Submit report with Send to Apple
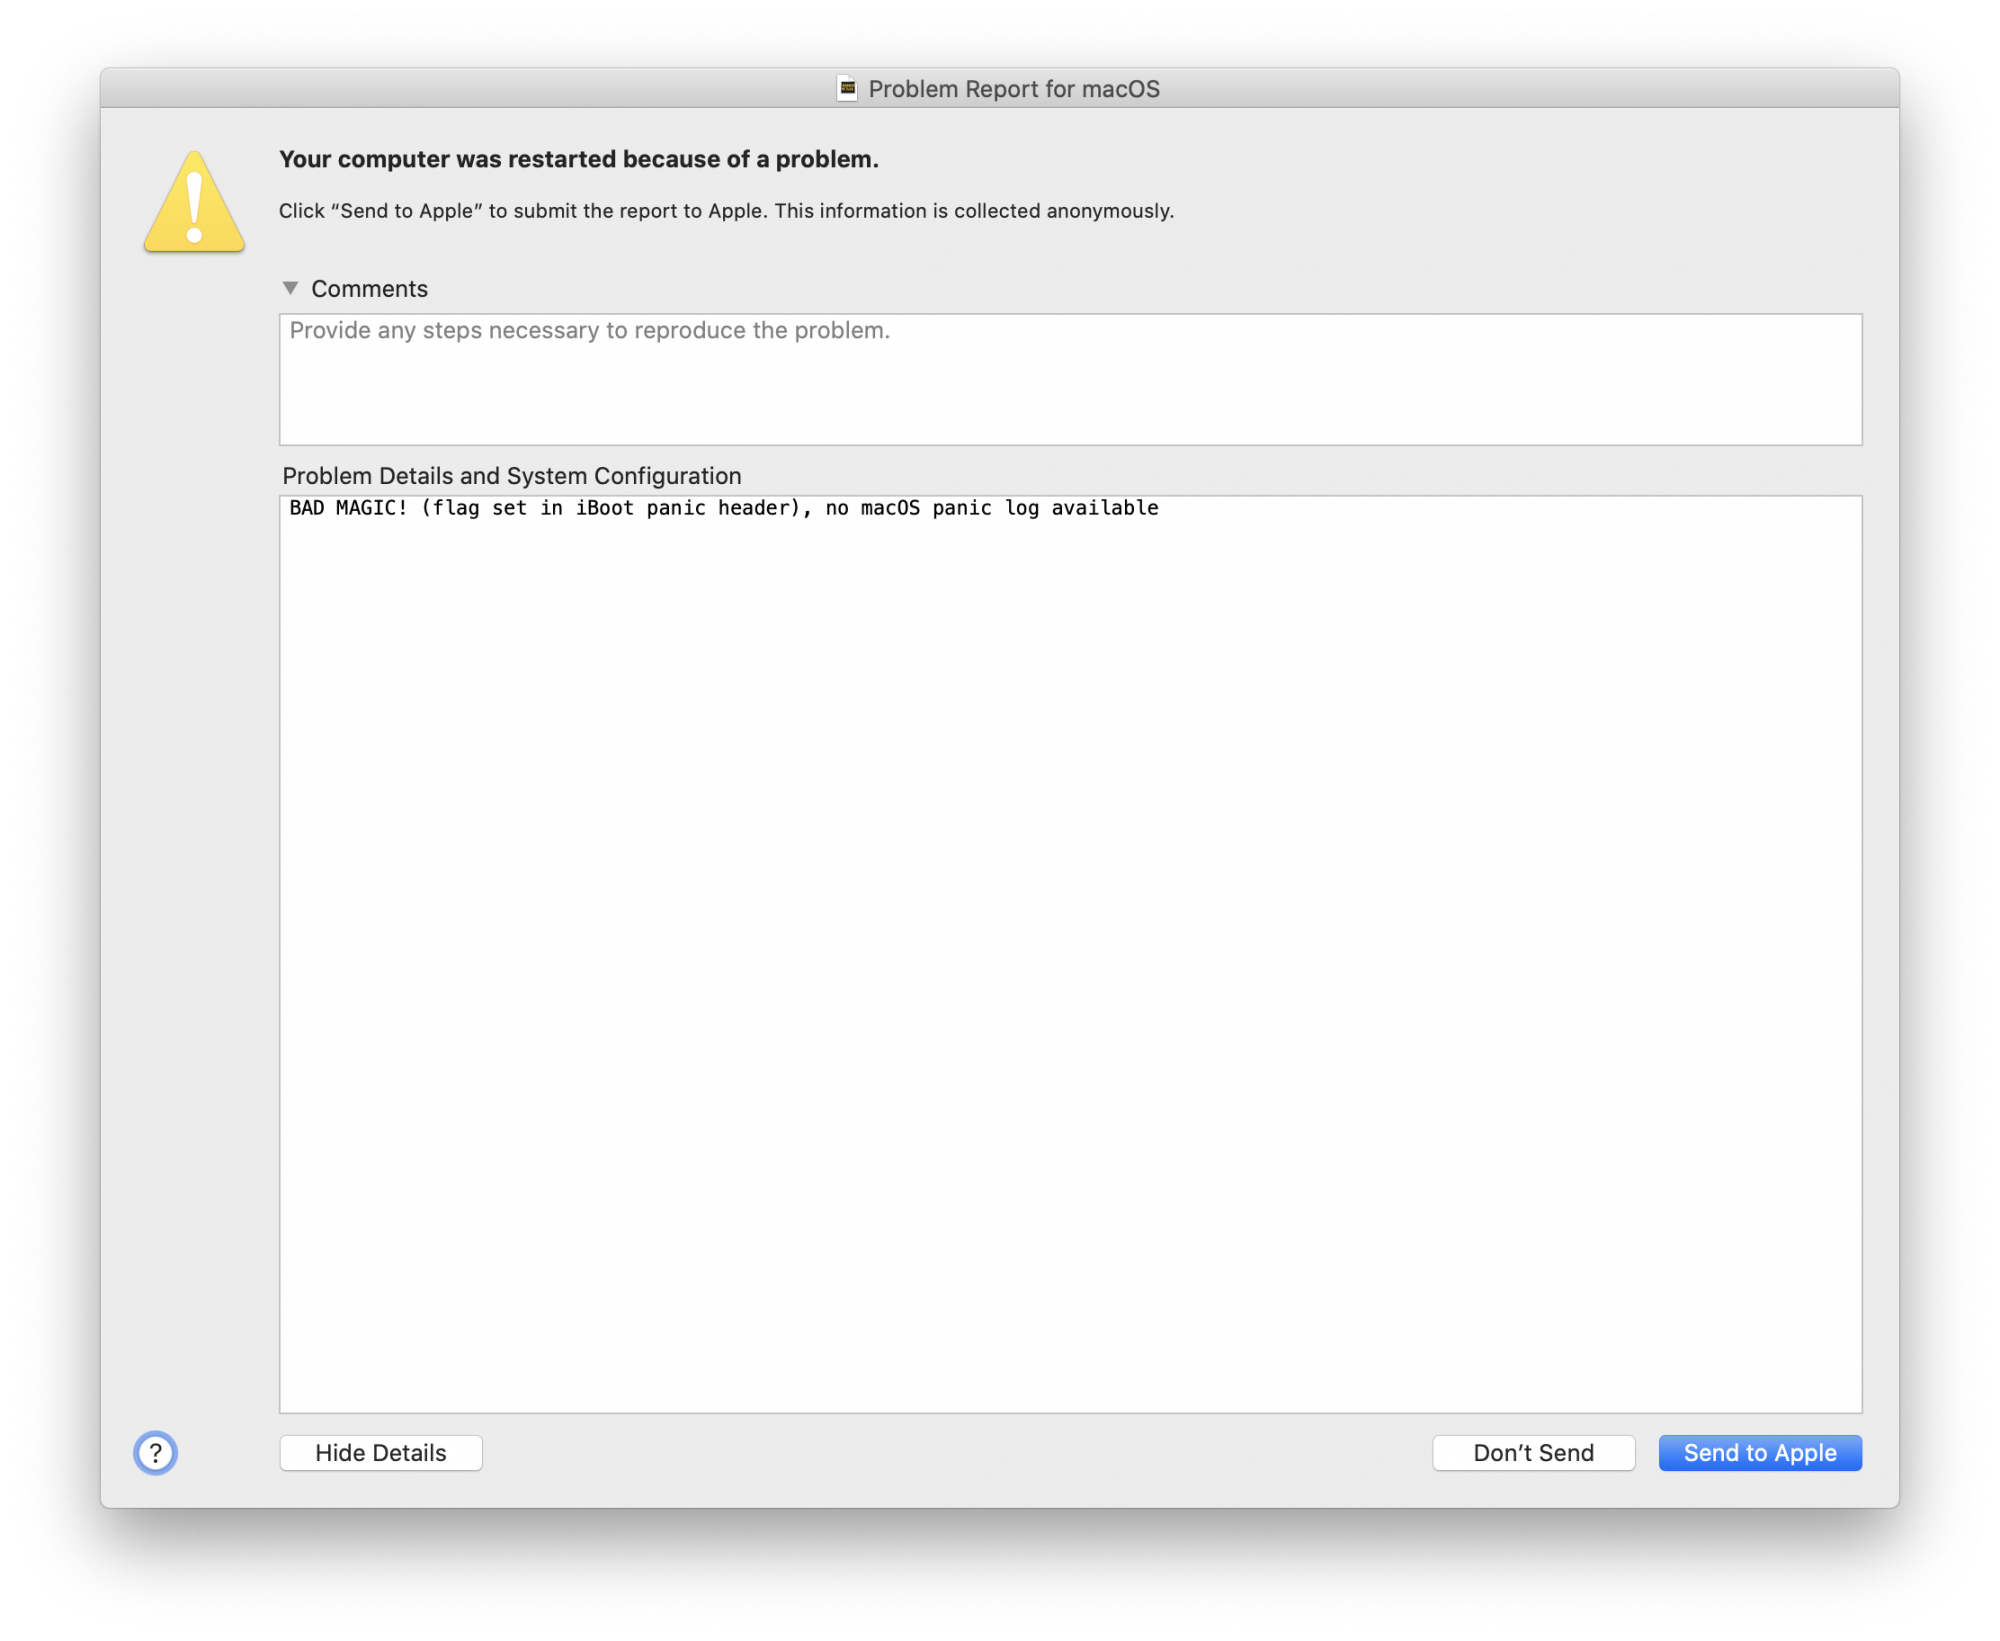 (1759, 1453)
